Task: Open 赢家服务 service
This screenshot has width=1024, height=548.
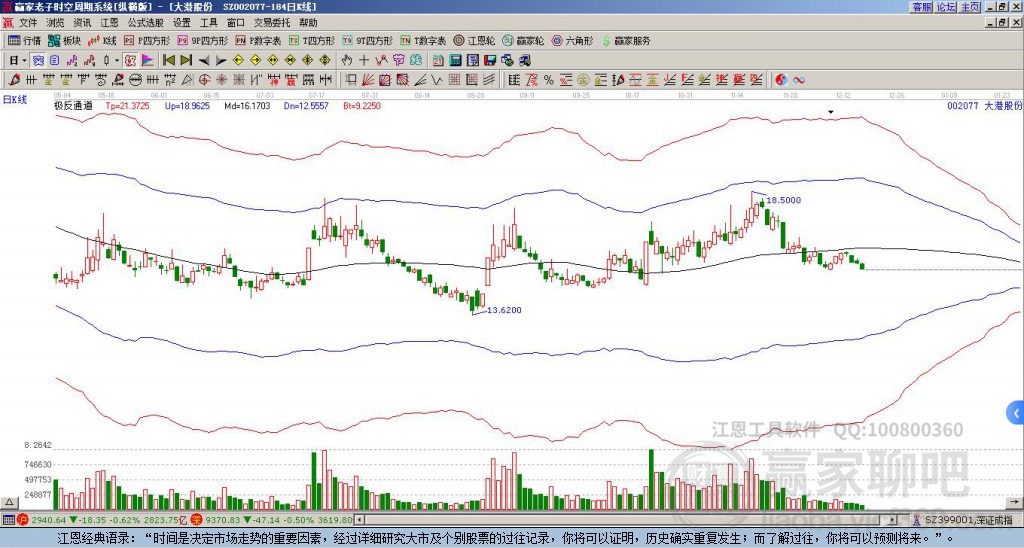Action: click(x=626, y=40)
